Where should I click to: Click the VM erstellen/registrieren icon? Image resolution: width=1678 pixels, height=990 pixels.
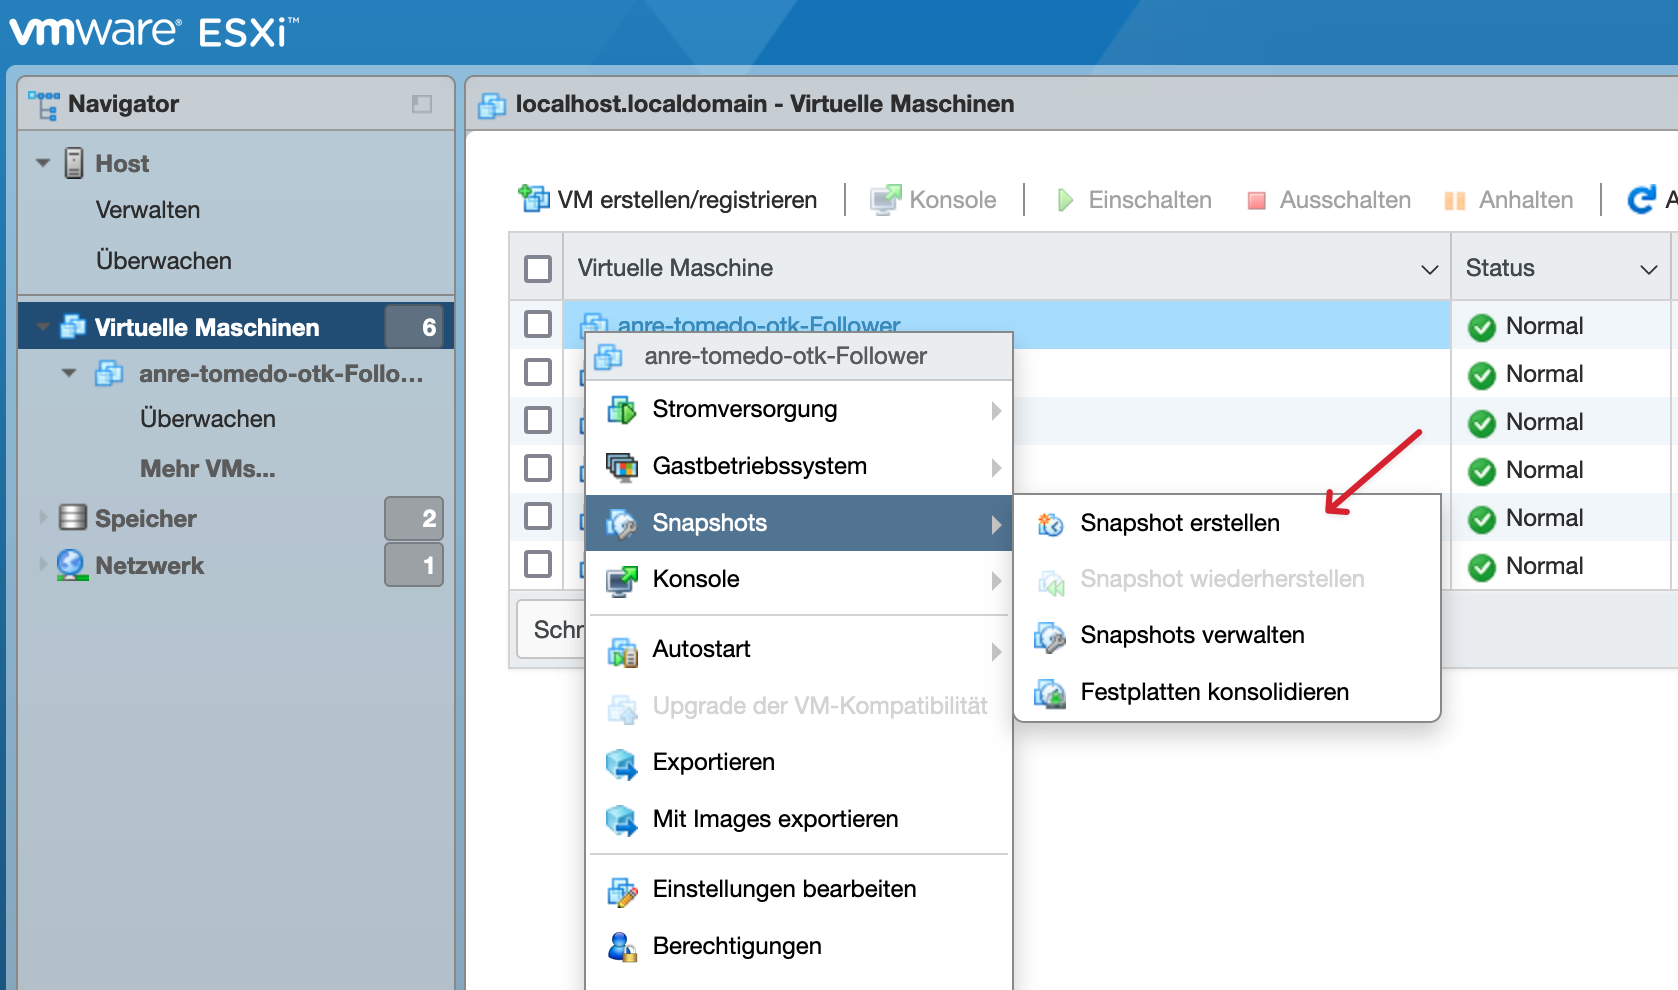tap(534, 199)
